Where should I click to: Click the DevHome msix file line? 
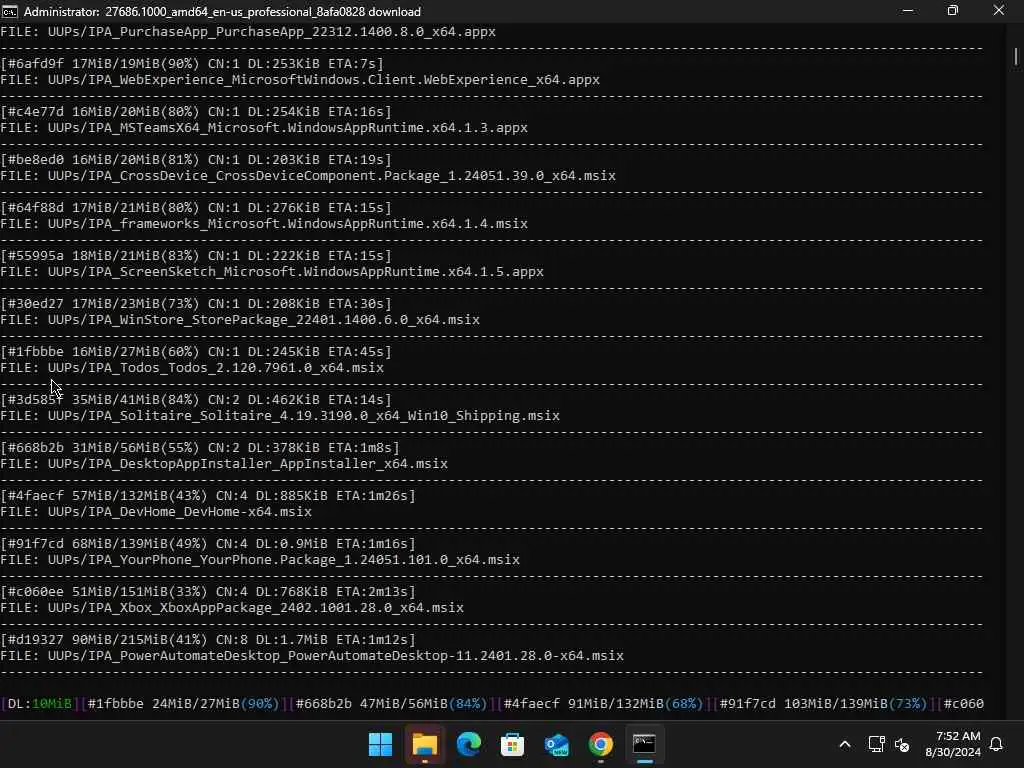(x=156, y=511)
